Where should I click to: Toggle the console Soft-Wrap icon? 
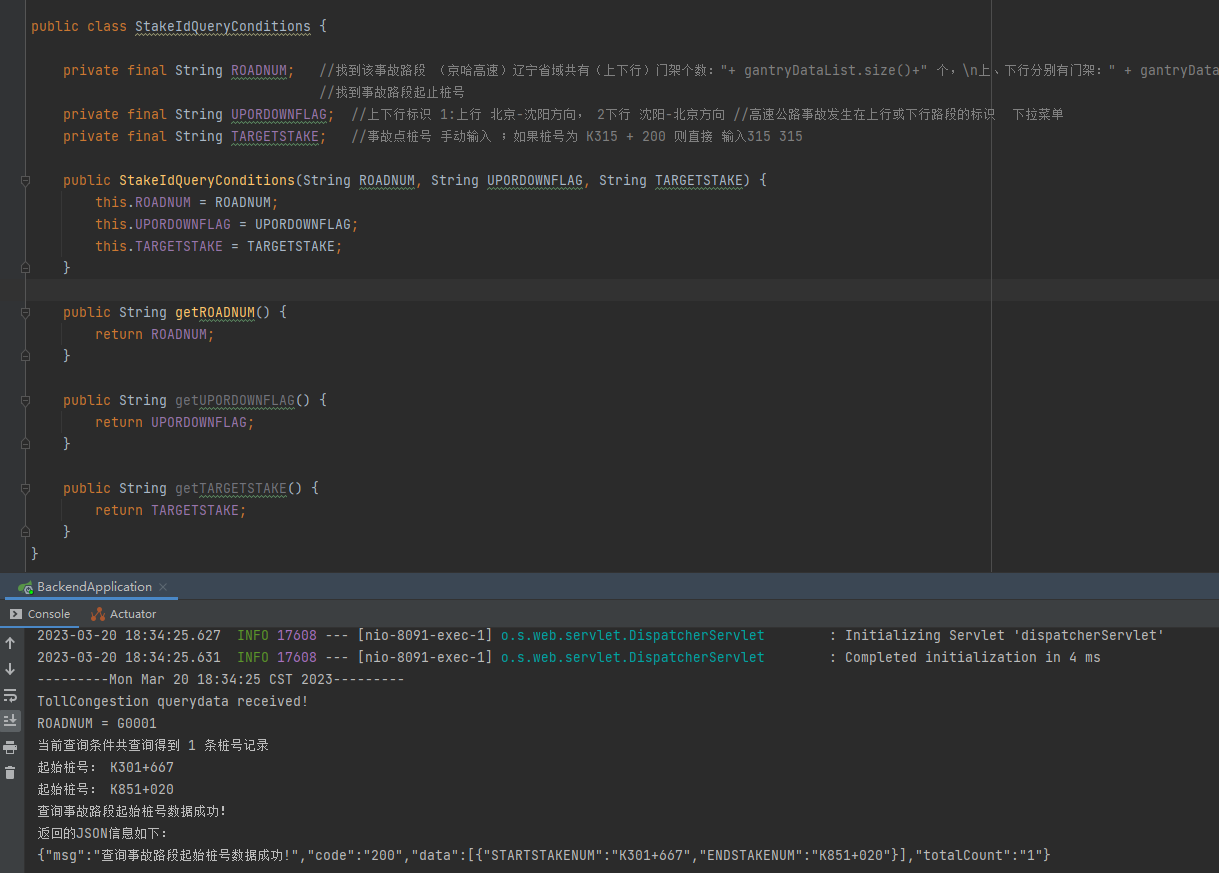click(10, 695)
